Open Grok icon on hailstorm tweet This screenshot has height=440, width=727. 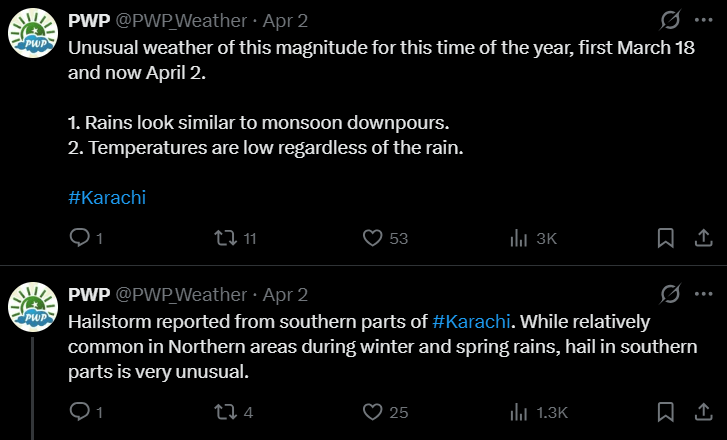tap(671, 294)
